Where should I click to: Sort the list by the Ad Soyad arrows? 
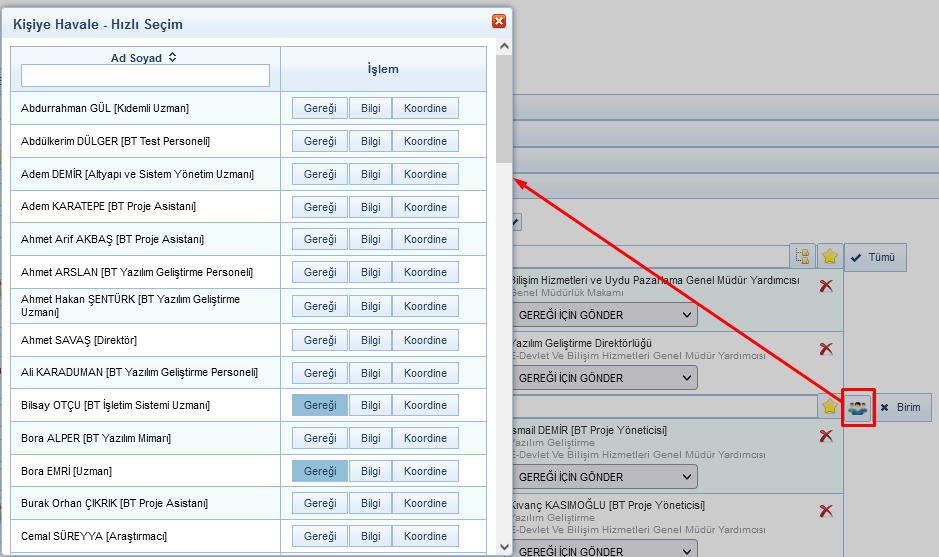coord(172,58)
